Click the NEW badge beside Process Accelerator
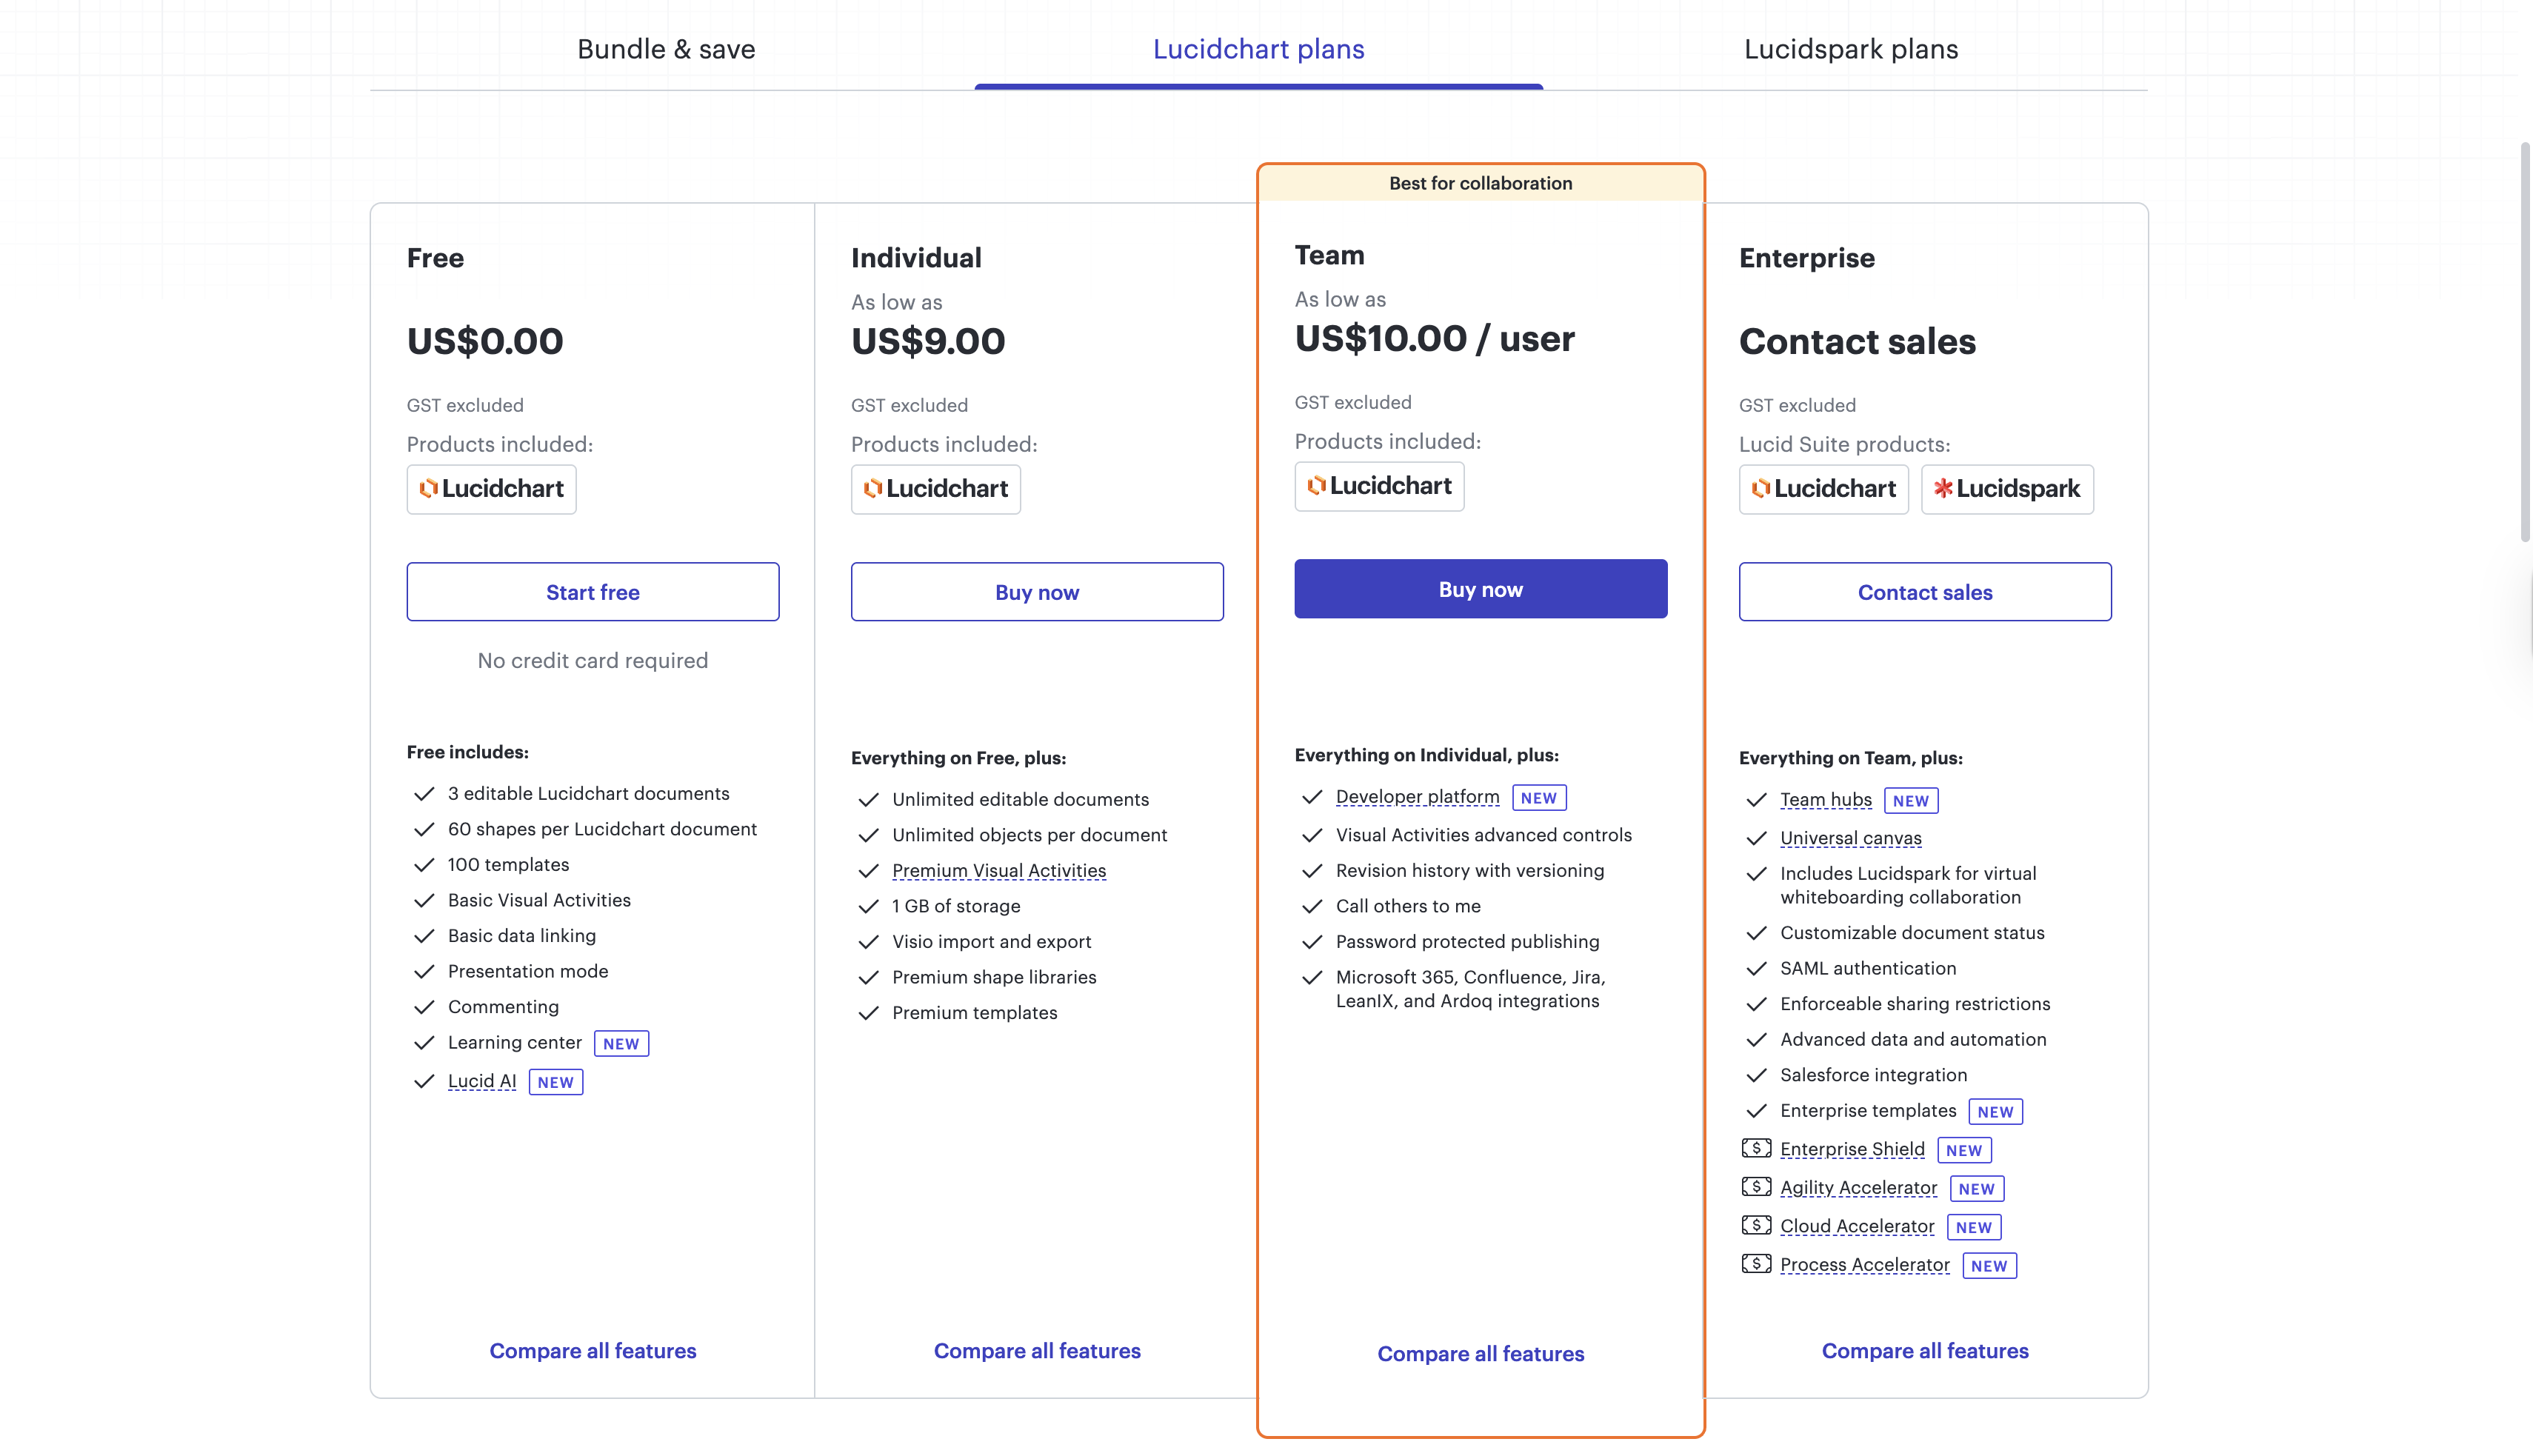The height and width of the screenshot is (1456, 2533). click(1989, 1266)
